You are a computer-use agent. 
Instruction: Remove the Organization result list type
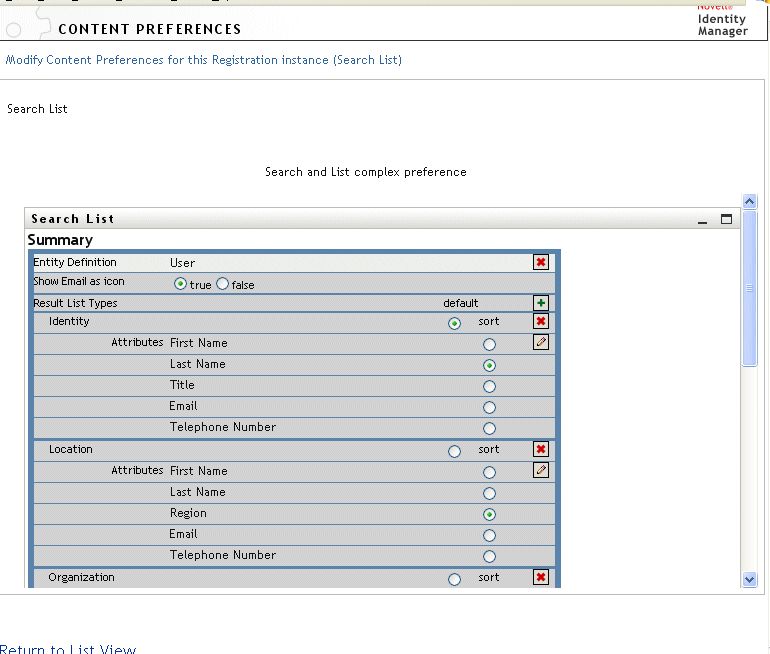(x=541, y=577)
